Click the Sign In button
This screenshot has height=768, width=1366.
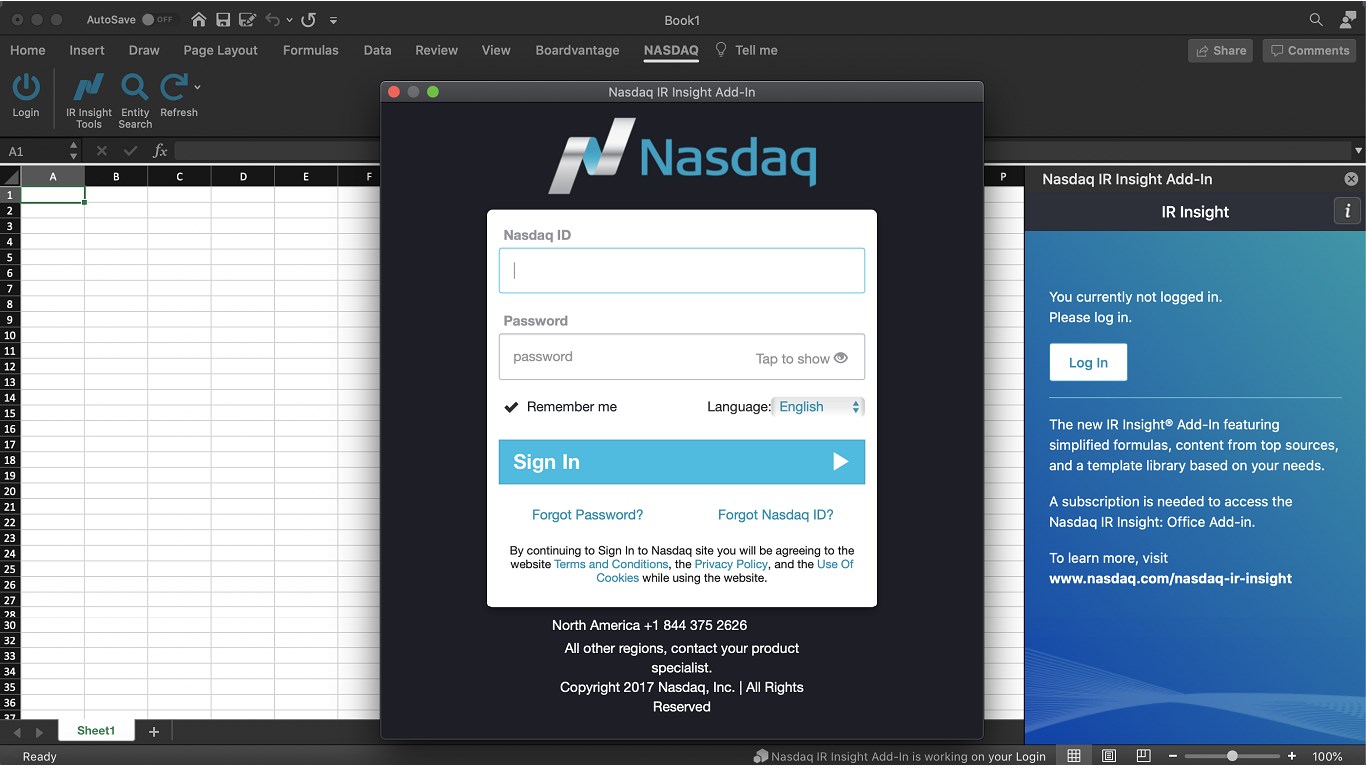(682, 462)
